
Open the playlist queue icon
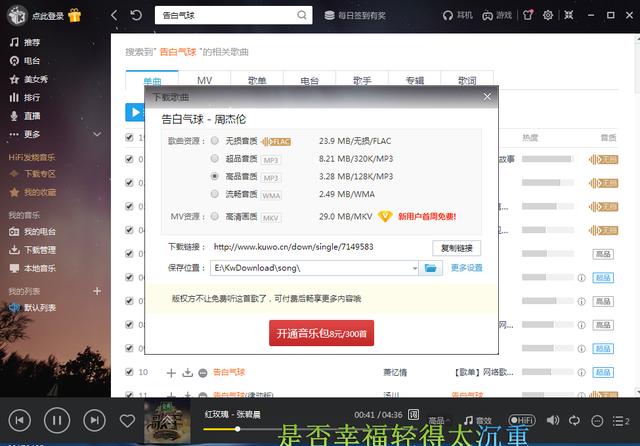(x=621, y=421)
